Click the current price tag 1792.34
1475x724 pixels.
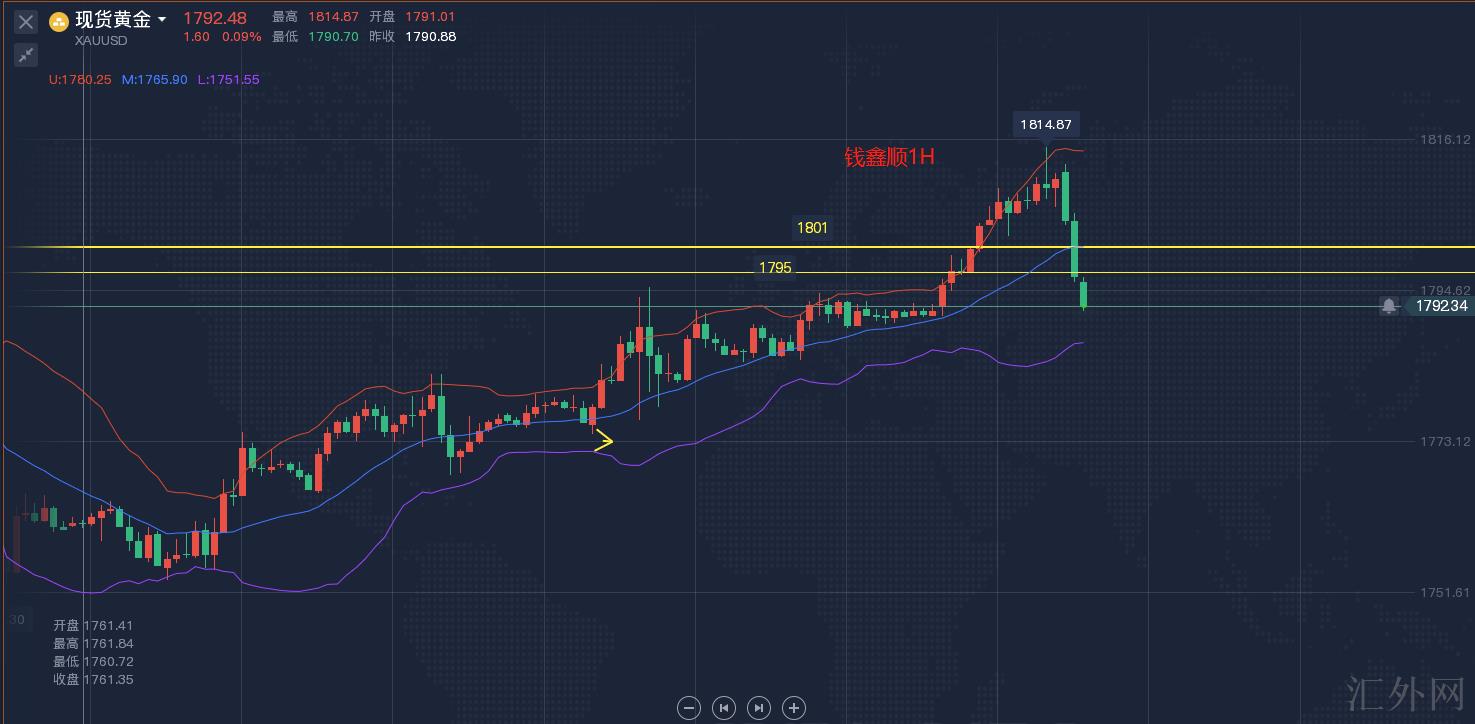(1441, 306)
